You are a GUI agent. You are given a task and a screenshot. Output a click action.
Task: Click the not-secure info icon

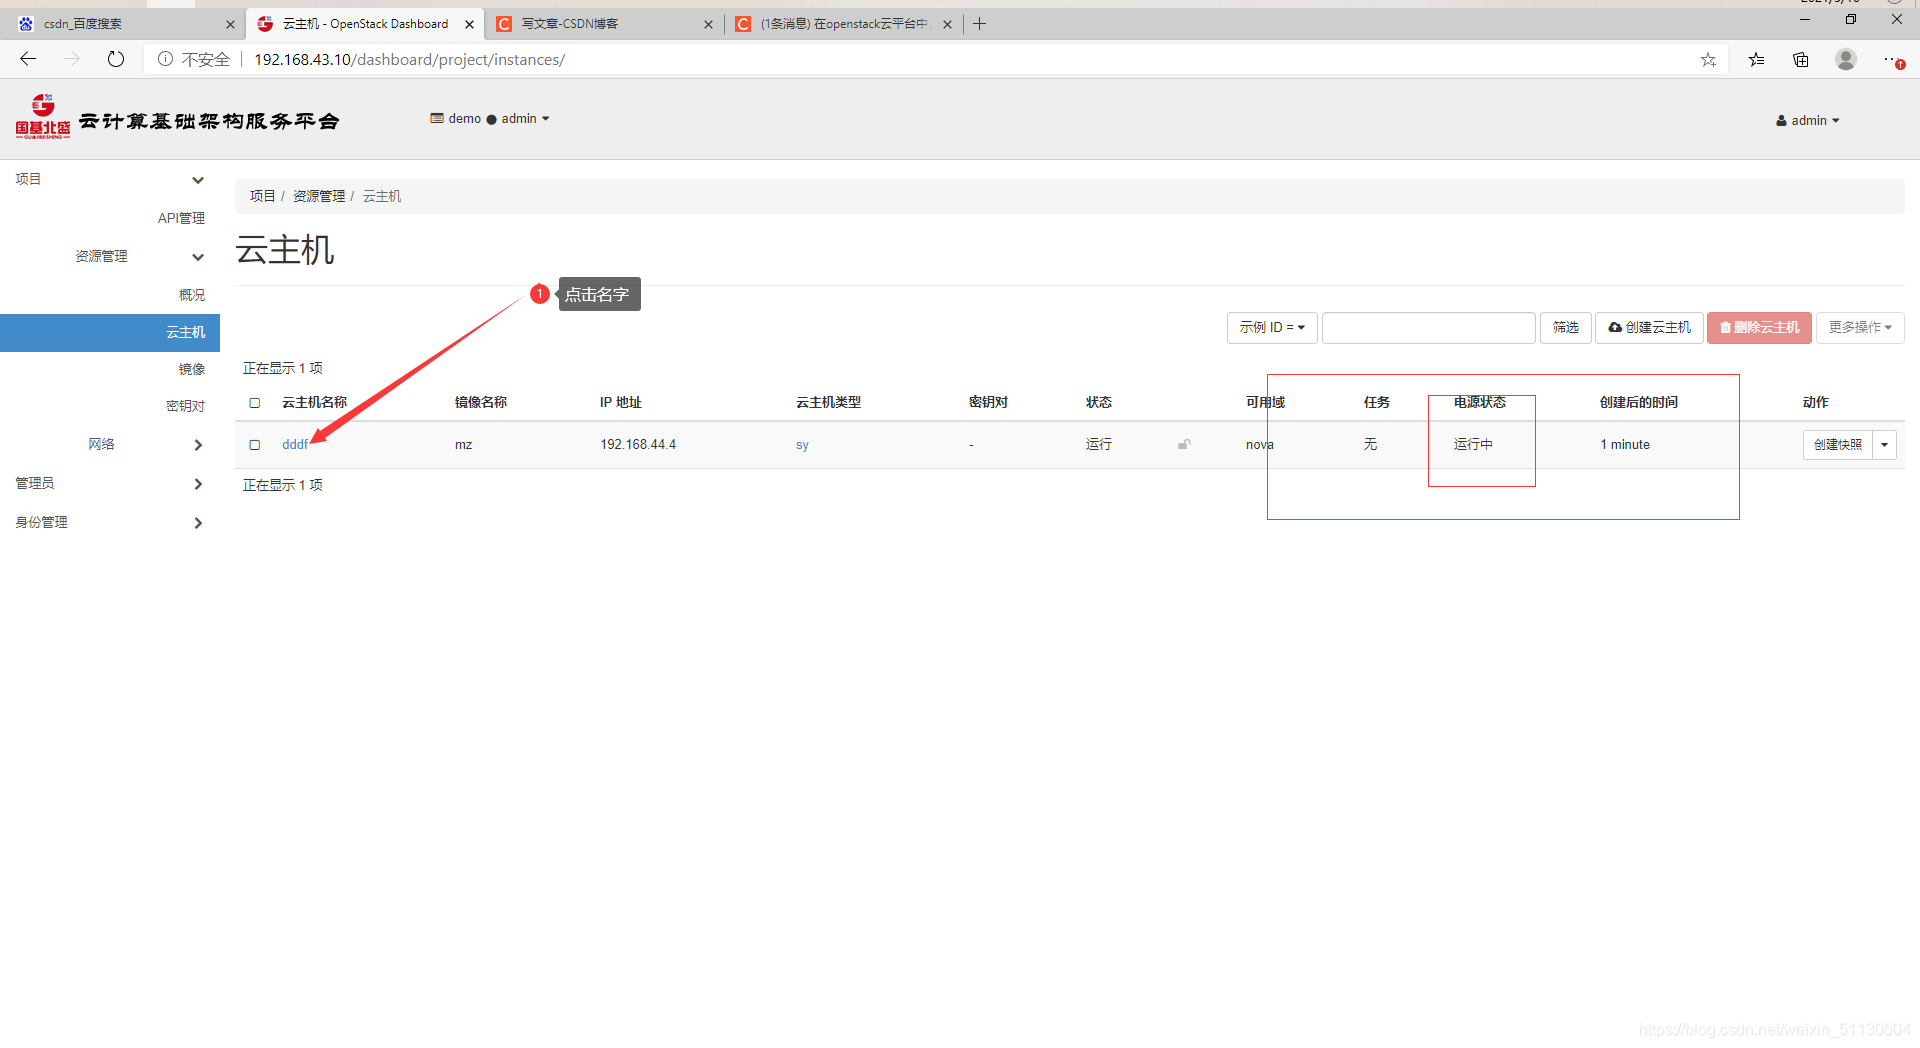[166, 59]
